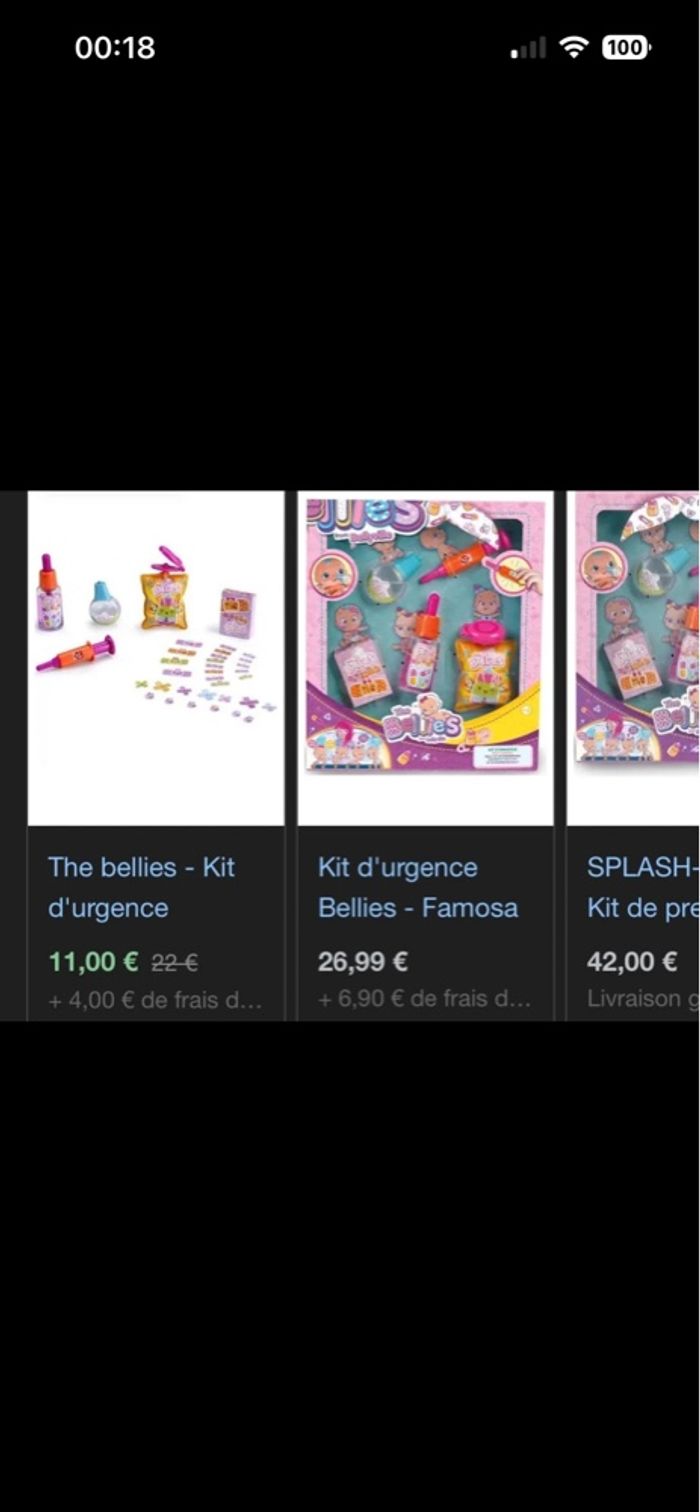700x1512 pixels.
Task: Open the partially visible SPLASH kit image
Action: click(x=633, y=658)
